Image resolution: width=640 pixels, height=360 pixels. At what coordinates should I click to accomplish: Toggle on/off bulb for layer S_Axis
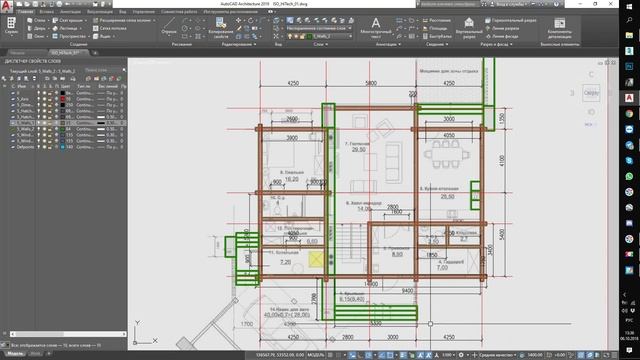pyautogui.click(x=39, y=99)
